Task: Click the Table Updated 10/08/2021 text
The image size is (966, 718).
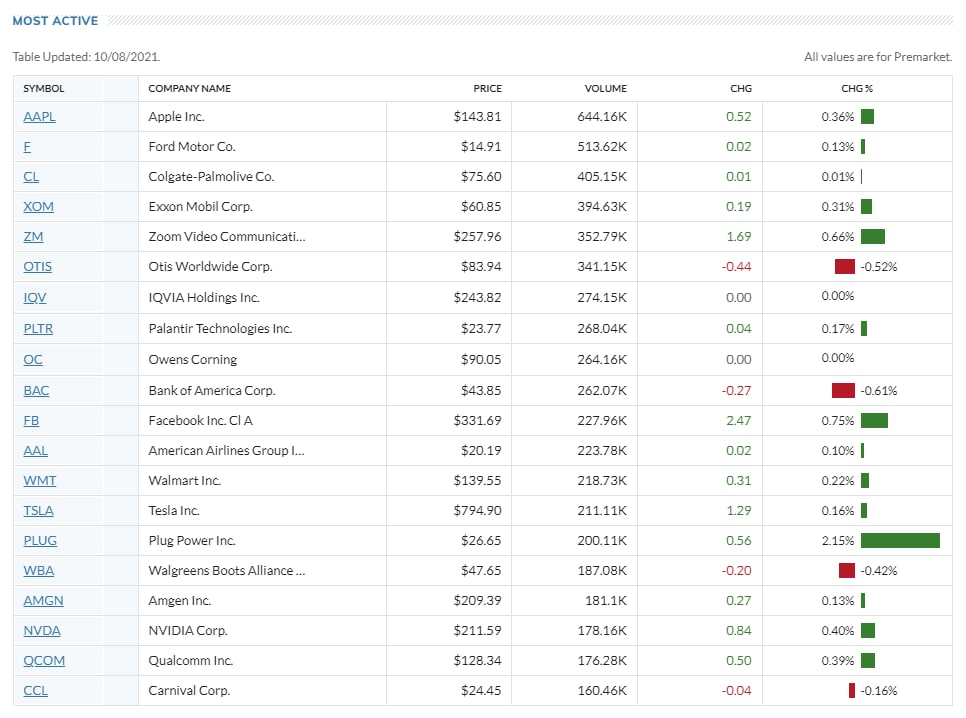Action: coord(86,57)
